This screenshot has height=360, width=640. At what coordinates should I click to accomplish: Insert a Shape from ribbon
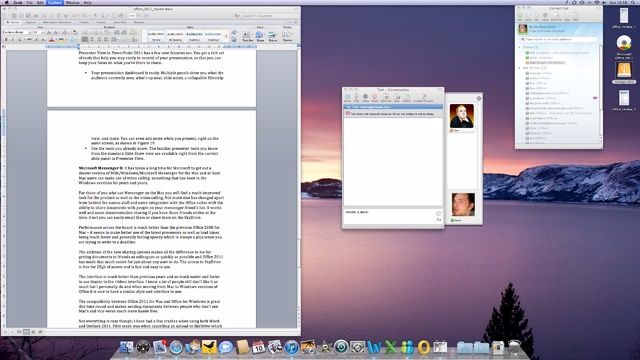click(x=260, y=36)
